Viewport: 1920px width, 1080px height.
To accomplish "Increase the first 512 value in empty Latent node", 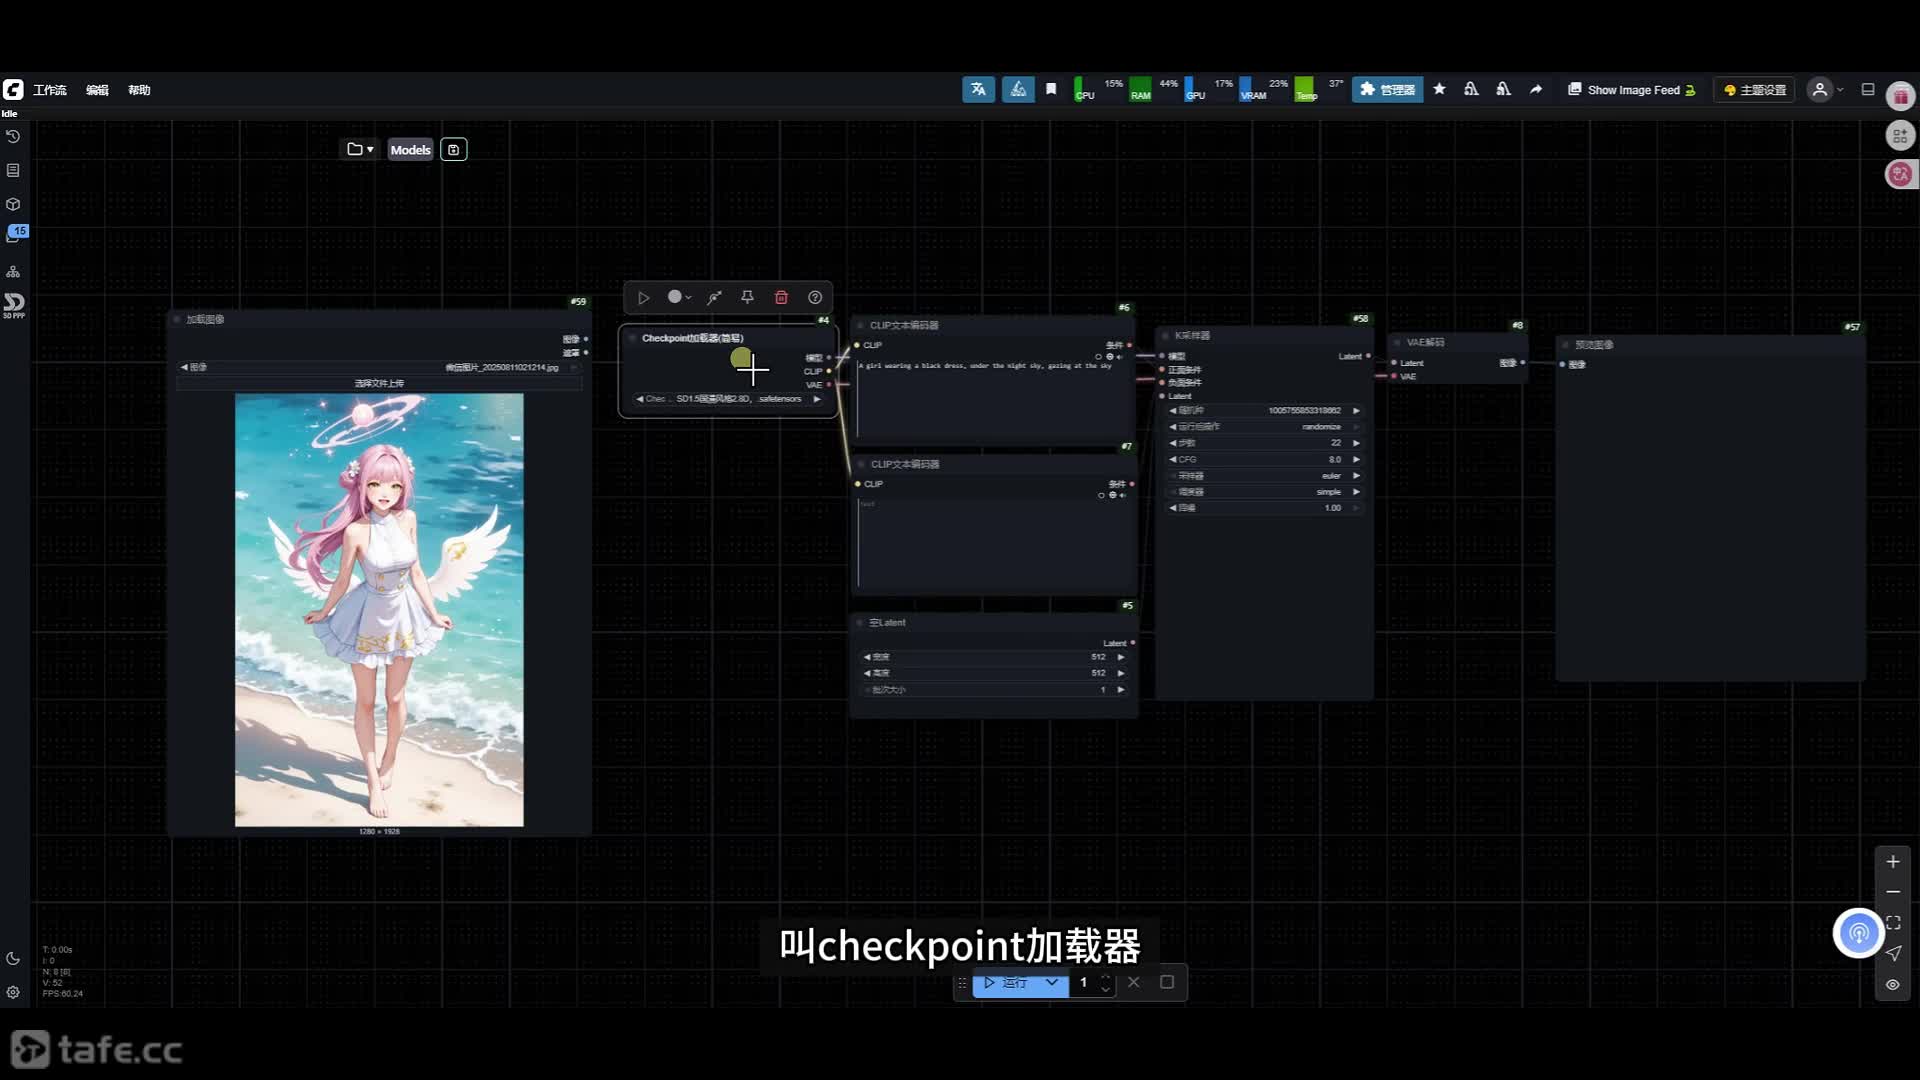I will [1121, 657].
